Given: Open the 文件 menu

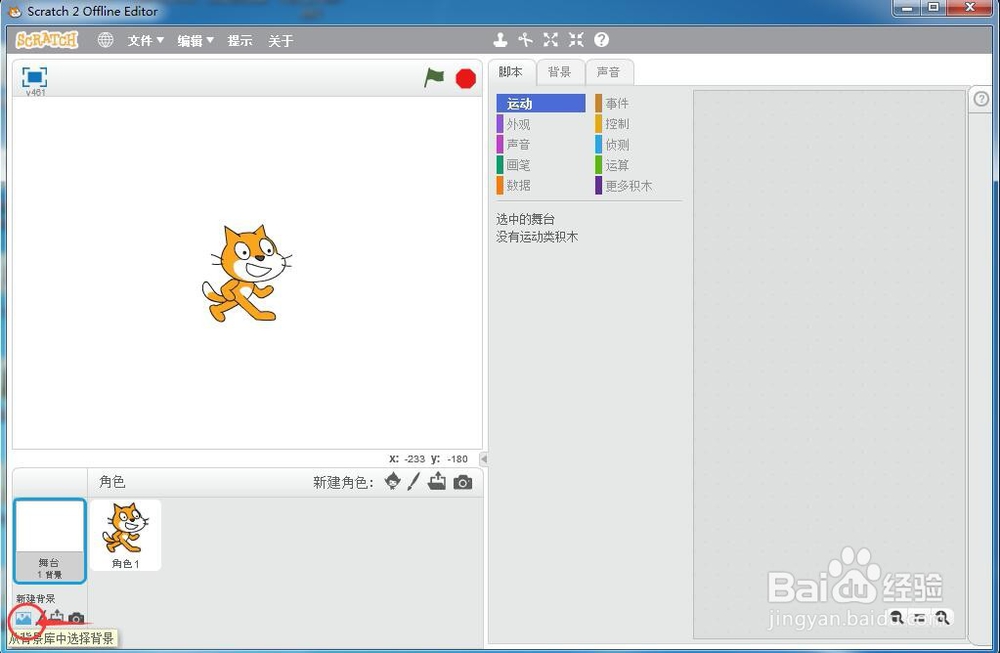Looking at the screenshot, I should tap(143, 40).
